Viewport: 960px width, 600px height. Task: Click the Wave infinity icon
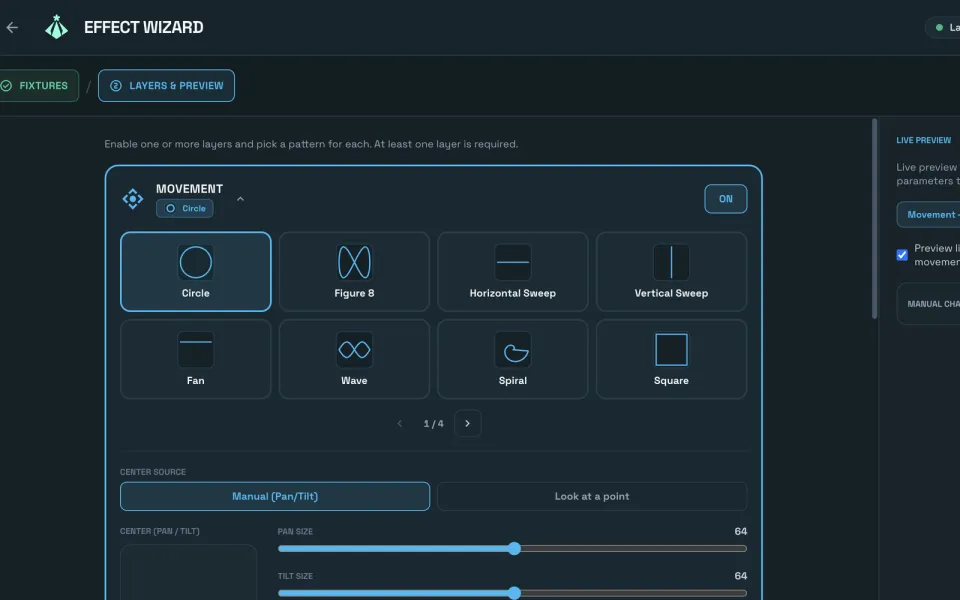(354, 350)
